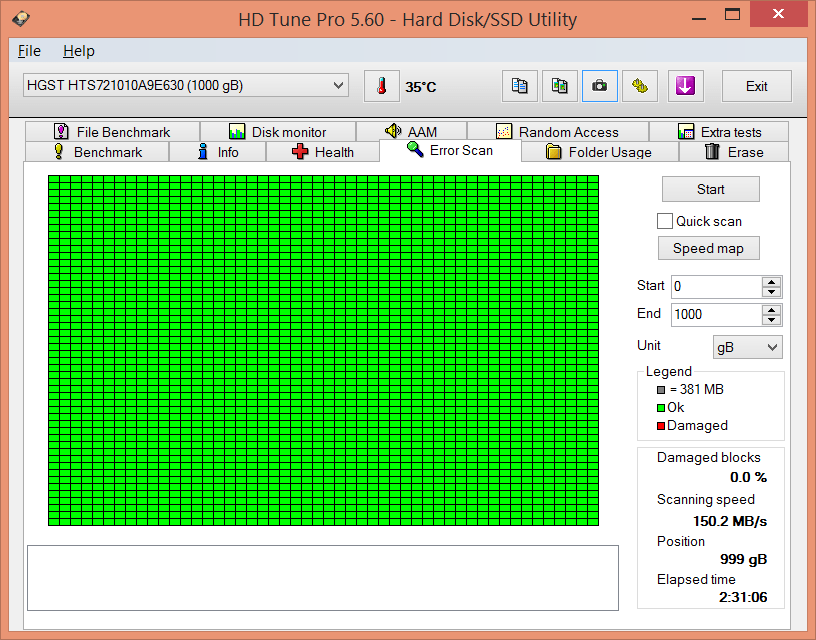
Task: Select the Error Scan tab
Action: (450, 150)
